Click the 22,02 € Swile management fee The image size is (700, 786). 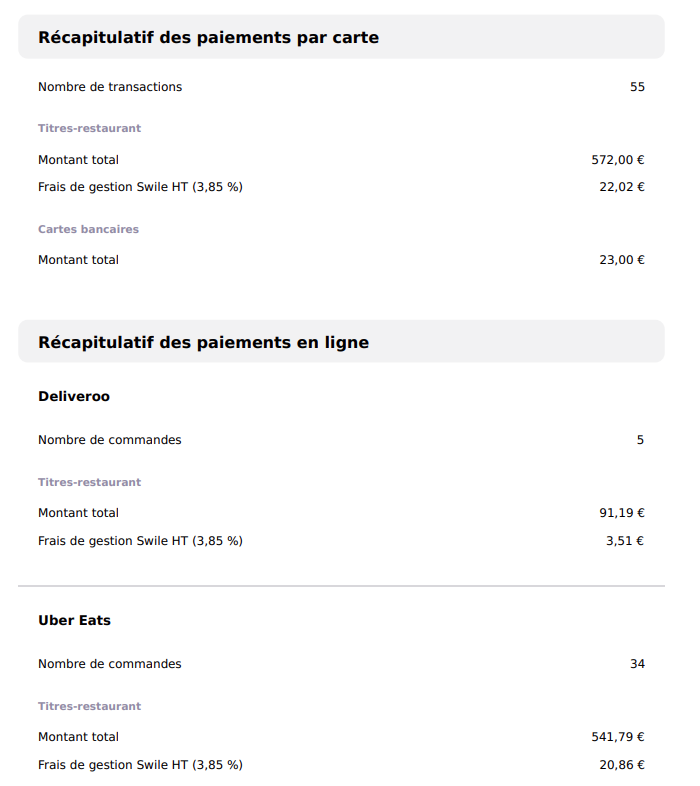pyautogui.click(x=622, y=187)
